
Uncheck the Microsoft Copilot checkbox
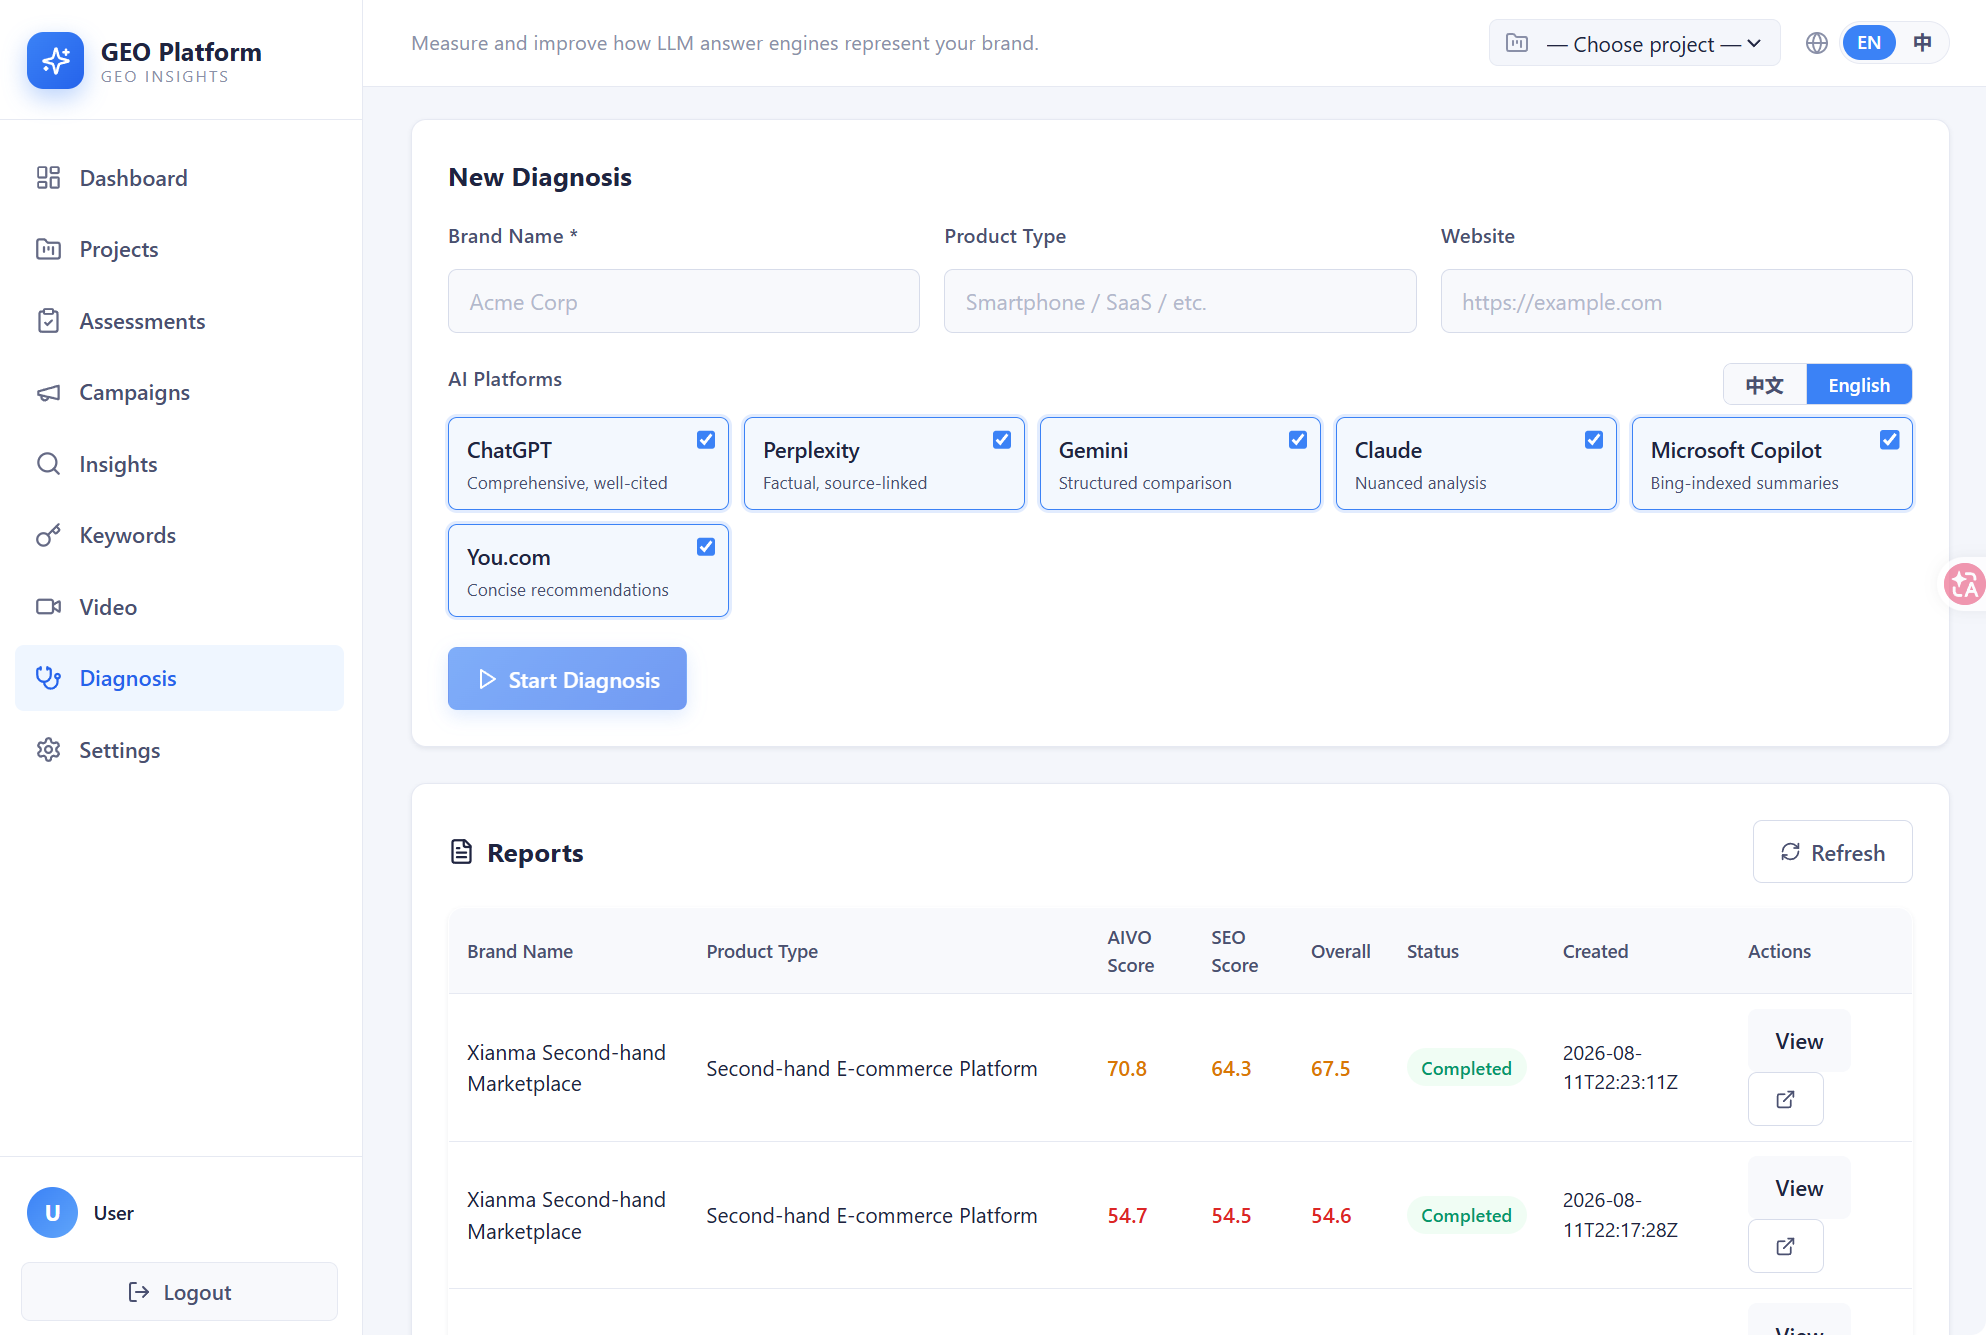tap(1890, 440)
